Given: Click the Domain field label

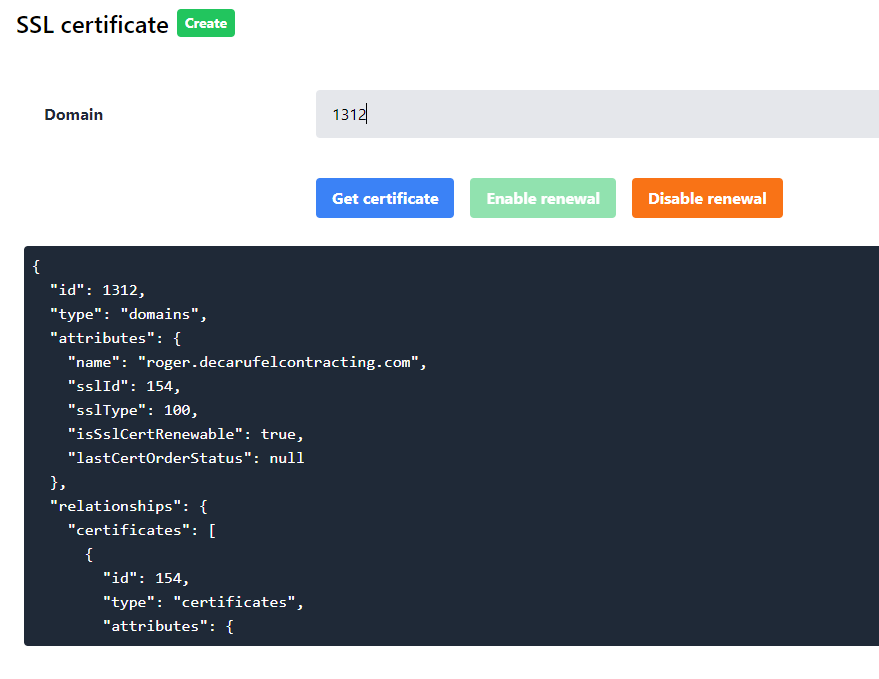Looking at the screenshot, I should coord(74,114).
